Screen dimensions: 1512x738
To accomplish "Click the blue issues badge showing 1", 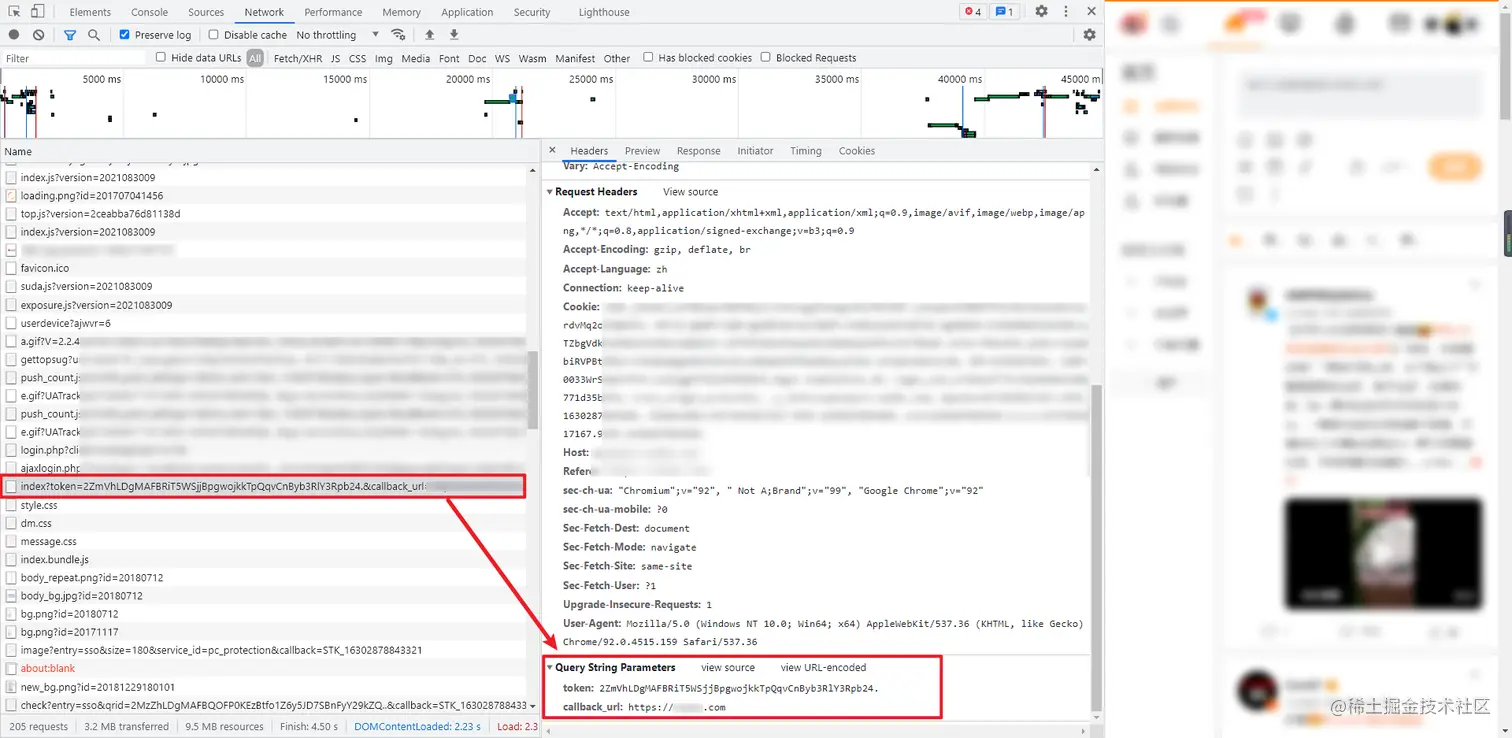I will pyautogui.click(x=1005, y=12).
